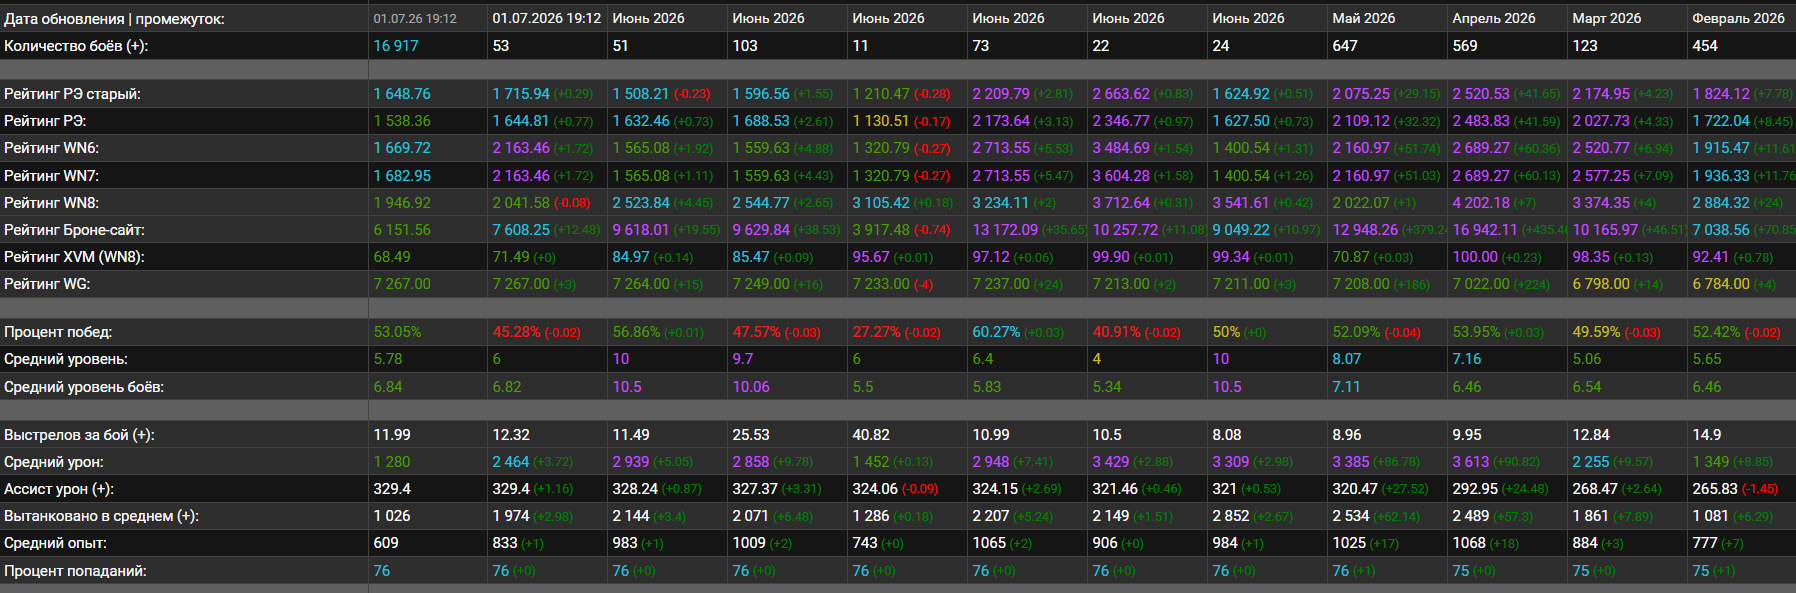Click the 'Рейтинг РЭ:' row label
The image size is (1796, 593).
click(45, 120)
